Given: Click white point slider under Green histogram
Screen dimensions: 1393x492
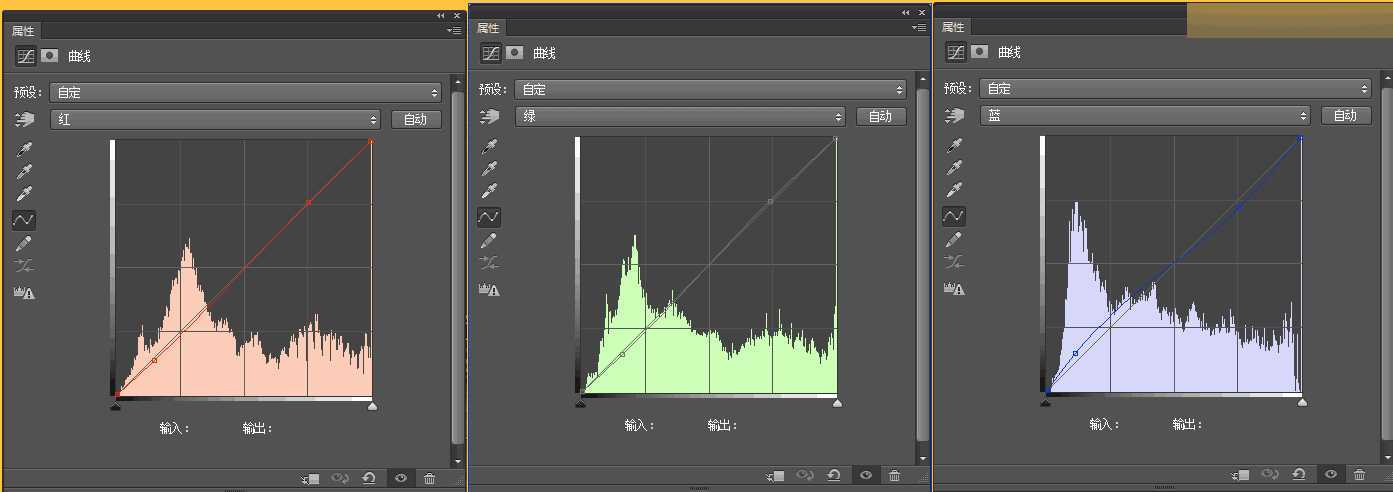Looking at the screenshot, I should pos(837,403).
